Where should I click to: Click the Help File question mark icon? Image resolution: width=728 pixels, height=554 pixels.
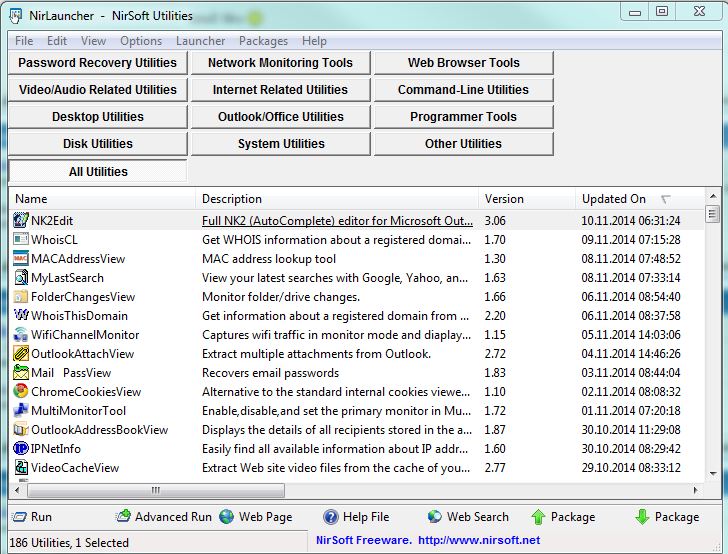[x=331, y=517]
